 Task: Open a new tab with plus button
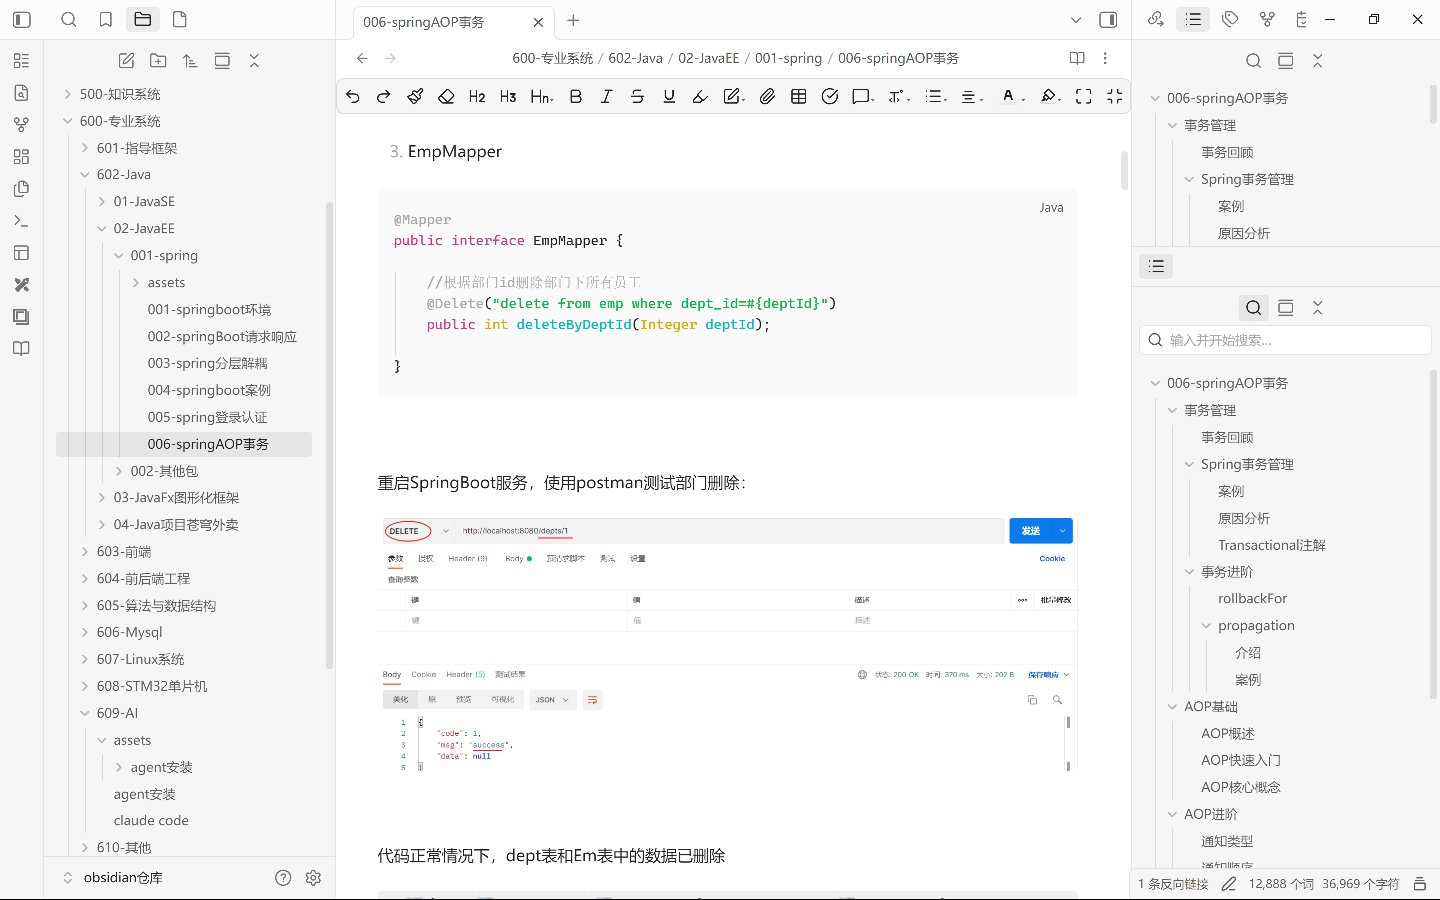[573, 20]
